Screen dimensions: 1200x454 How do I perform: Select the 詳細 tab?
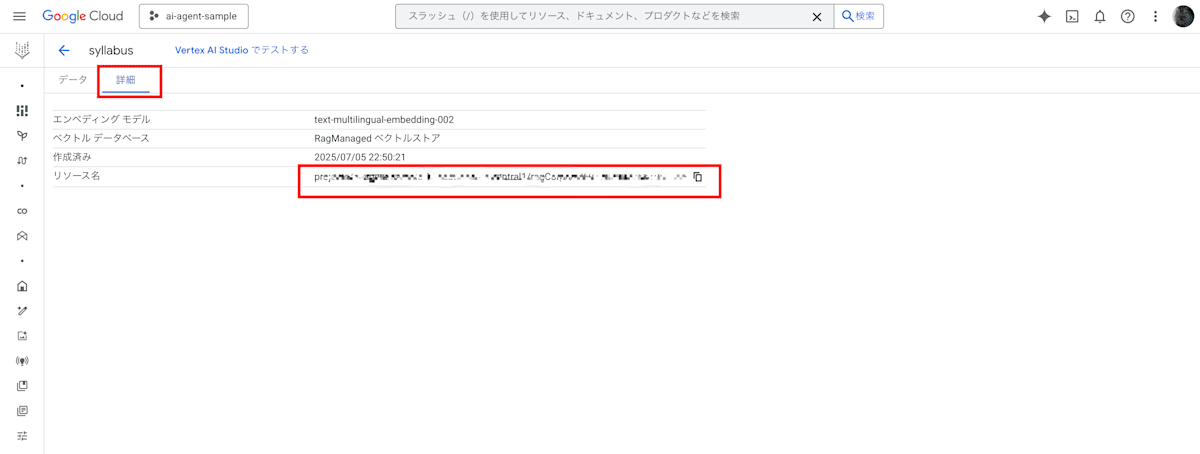pyautogui.click(x=126, y=80)
